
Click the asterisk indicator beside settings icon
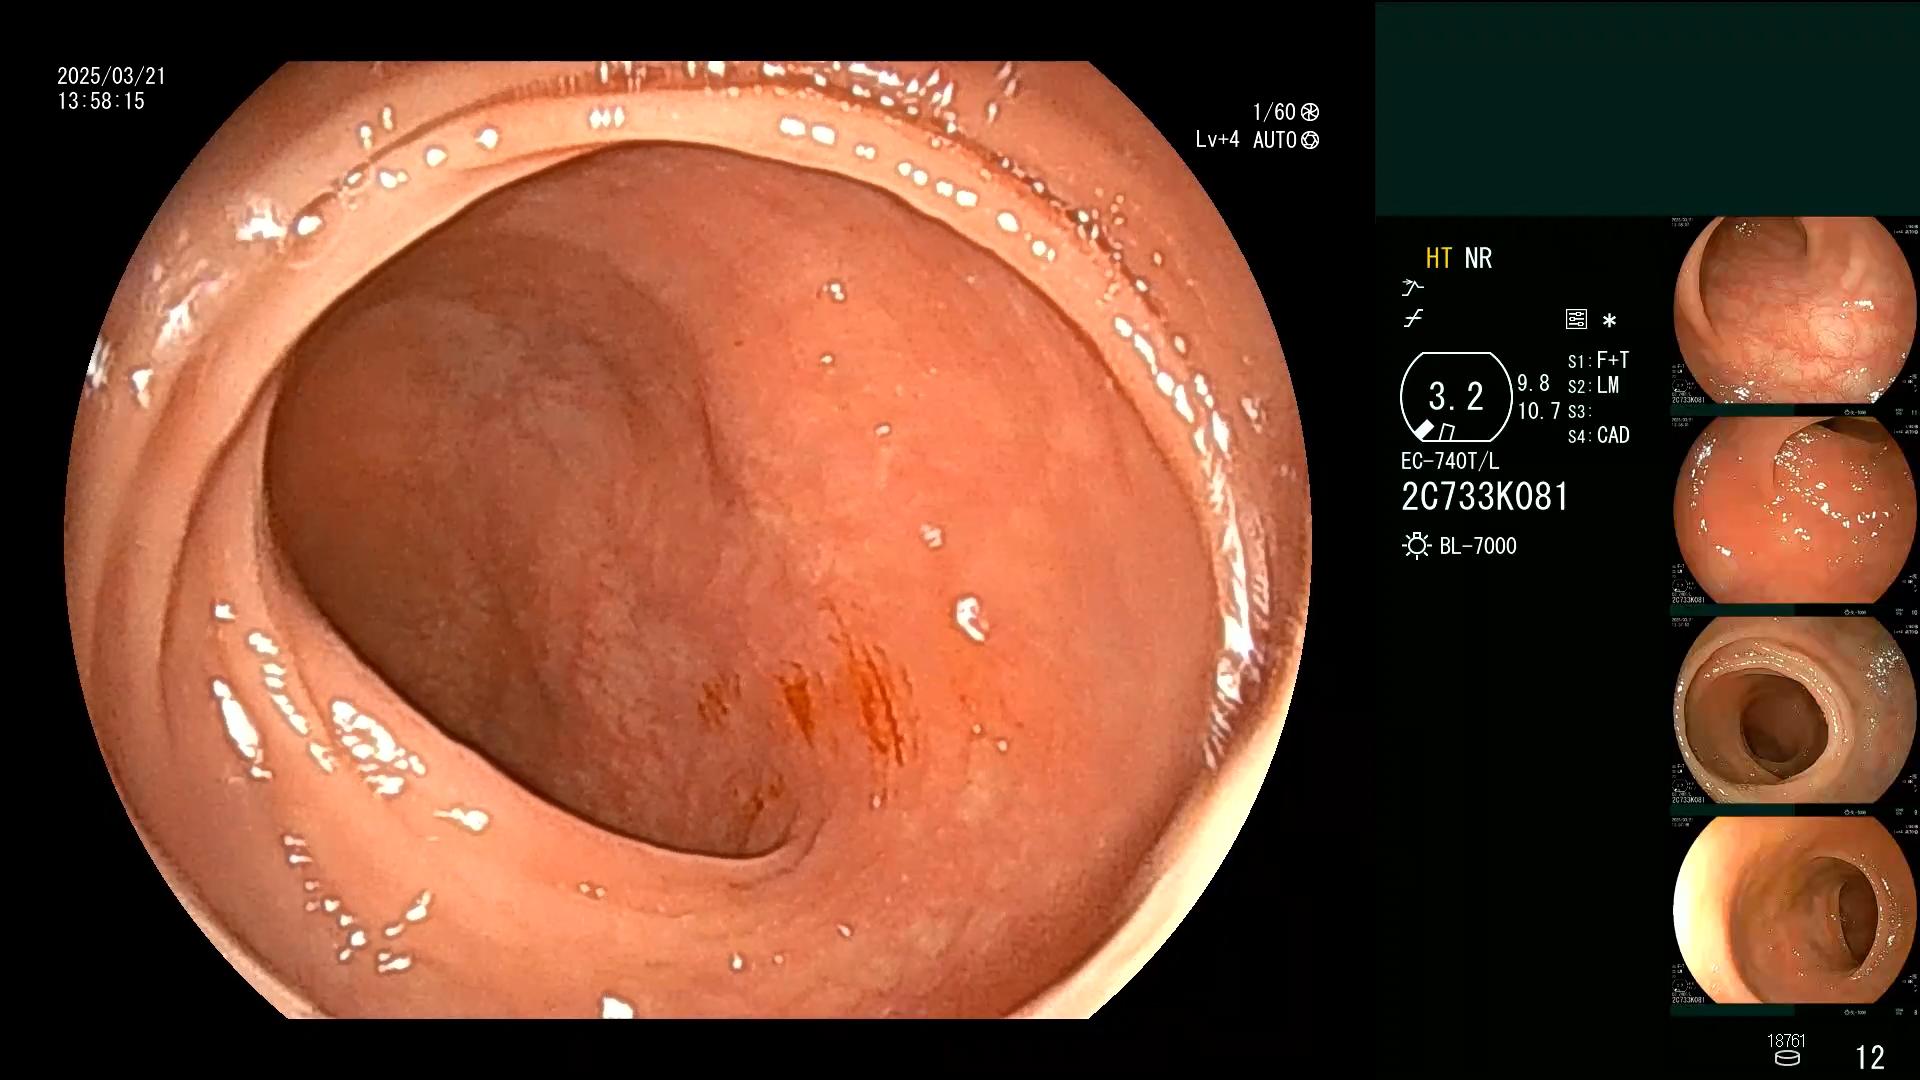point(1609,321)
